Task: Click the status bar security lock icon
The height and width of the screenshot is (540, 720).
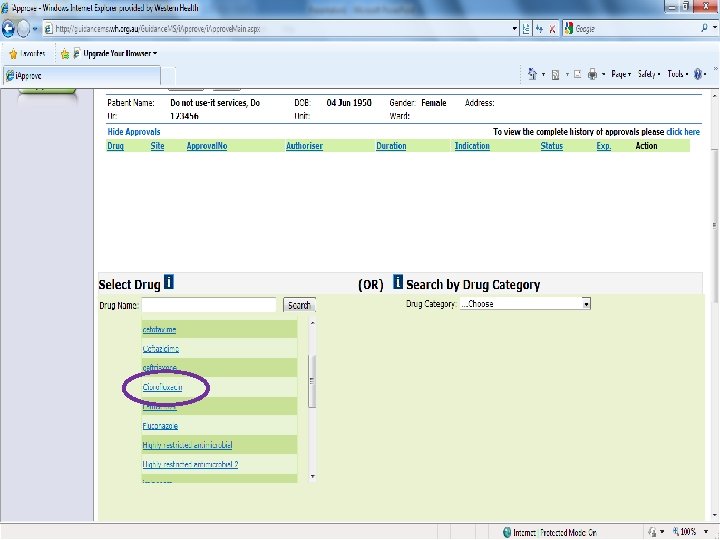Action: click(652, 532)
